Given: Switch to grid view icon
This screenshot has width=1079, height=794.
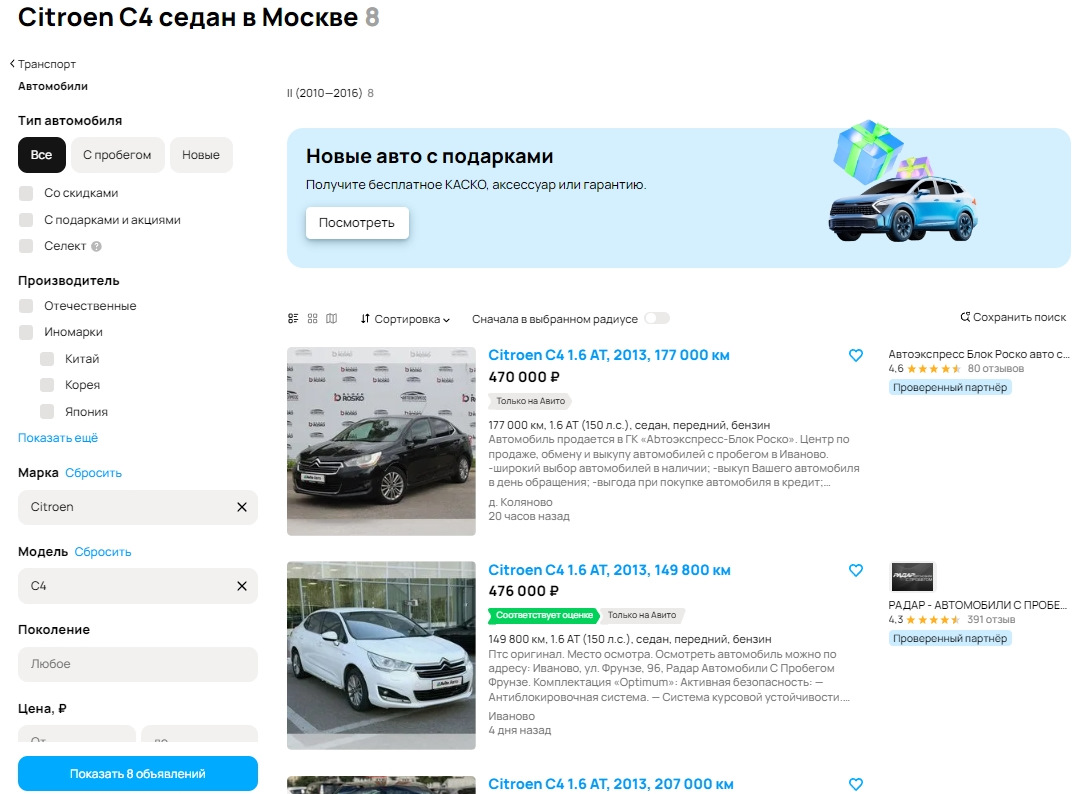Looking at the screenshot, I should point(312,319).
